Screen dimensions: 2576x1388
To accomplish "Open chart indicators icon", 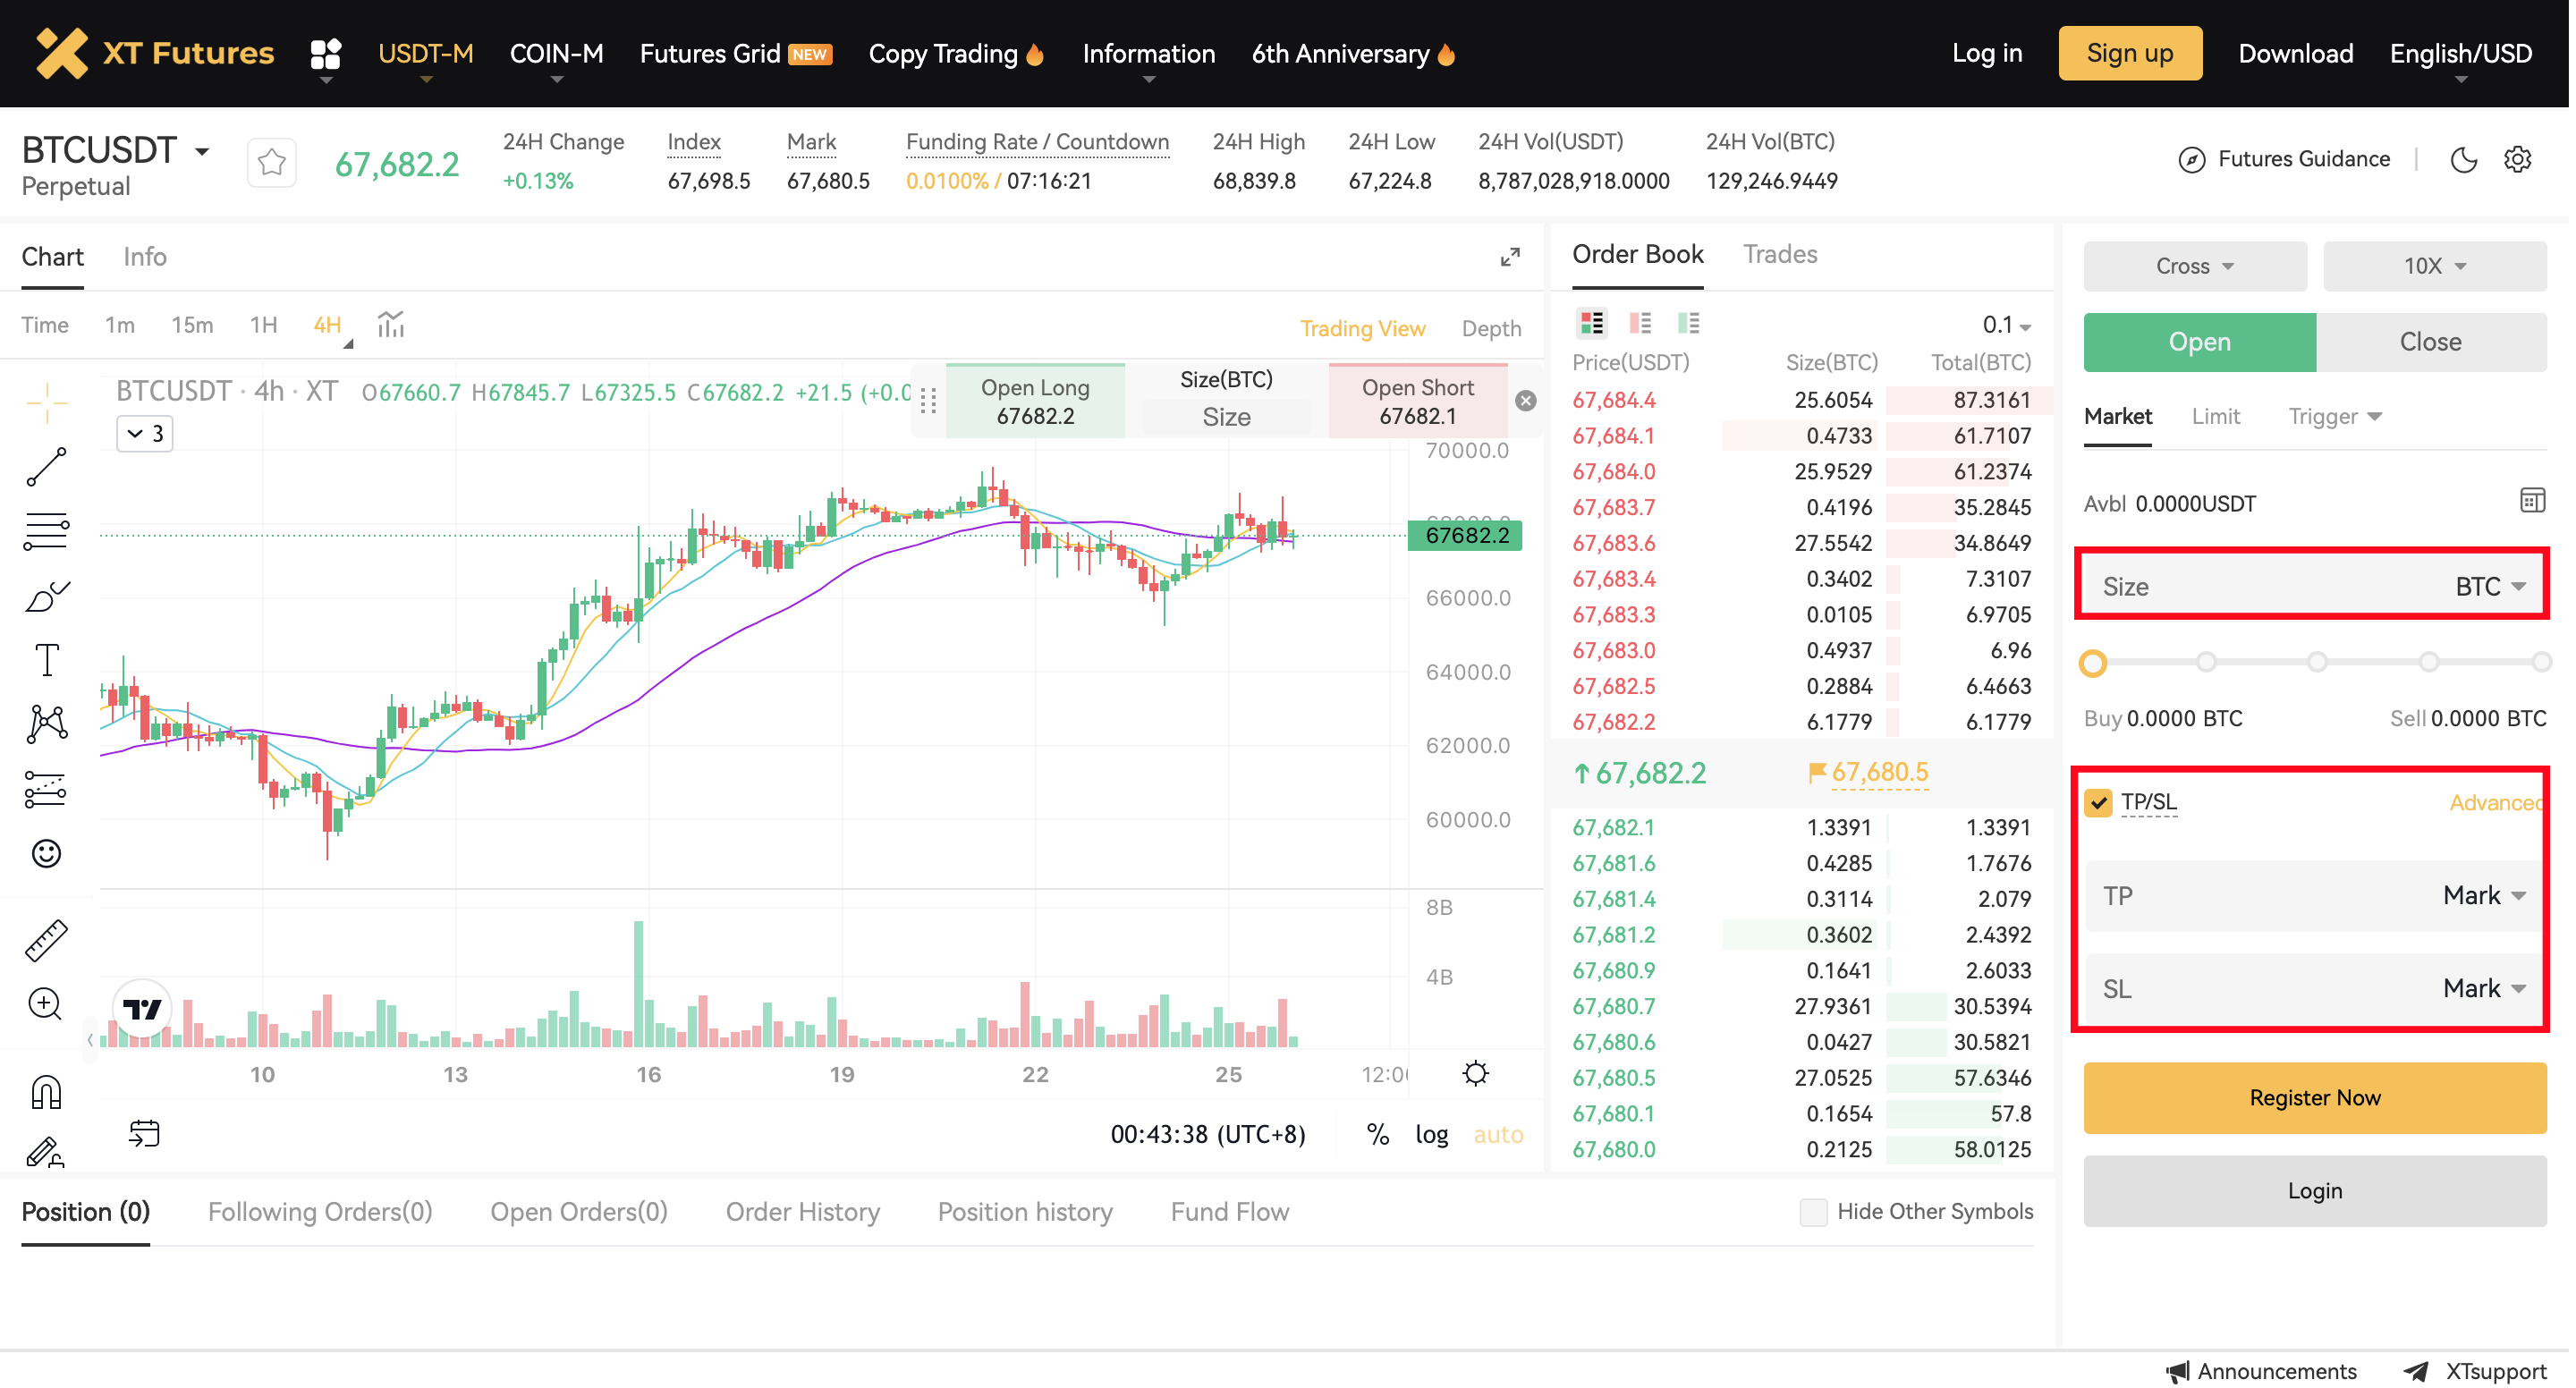I will point(391,326).
